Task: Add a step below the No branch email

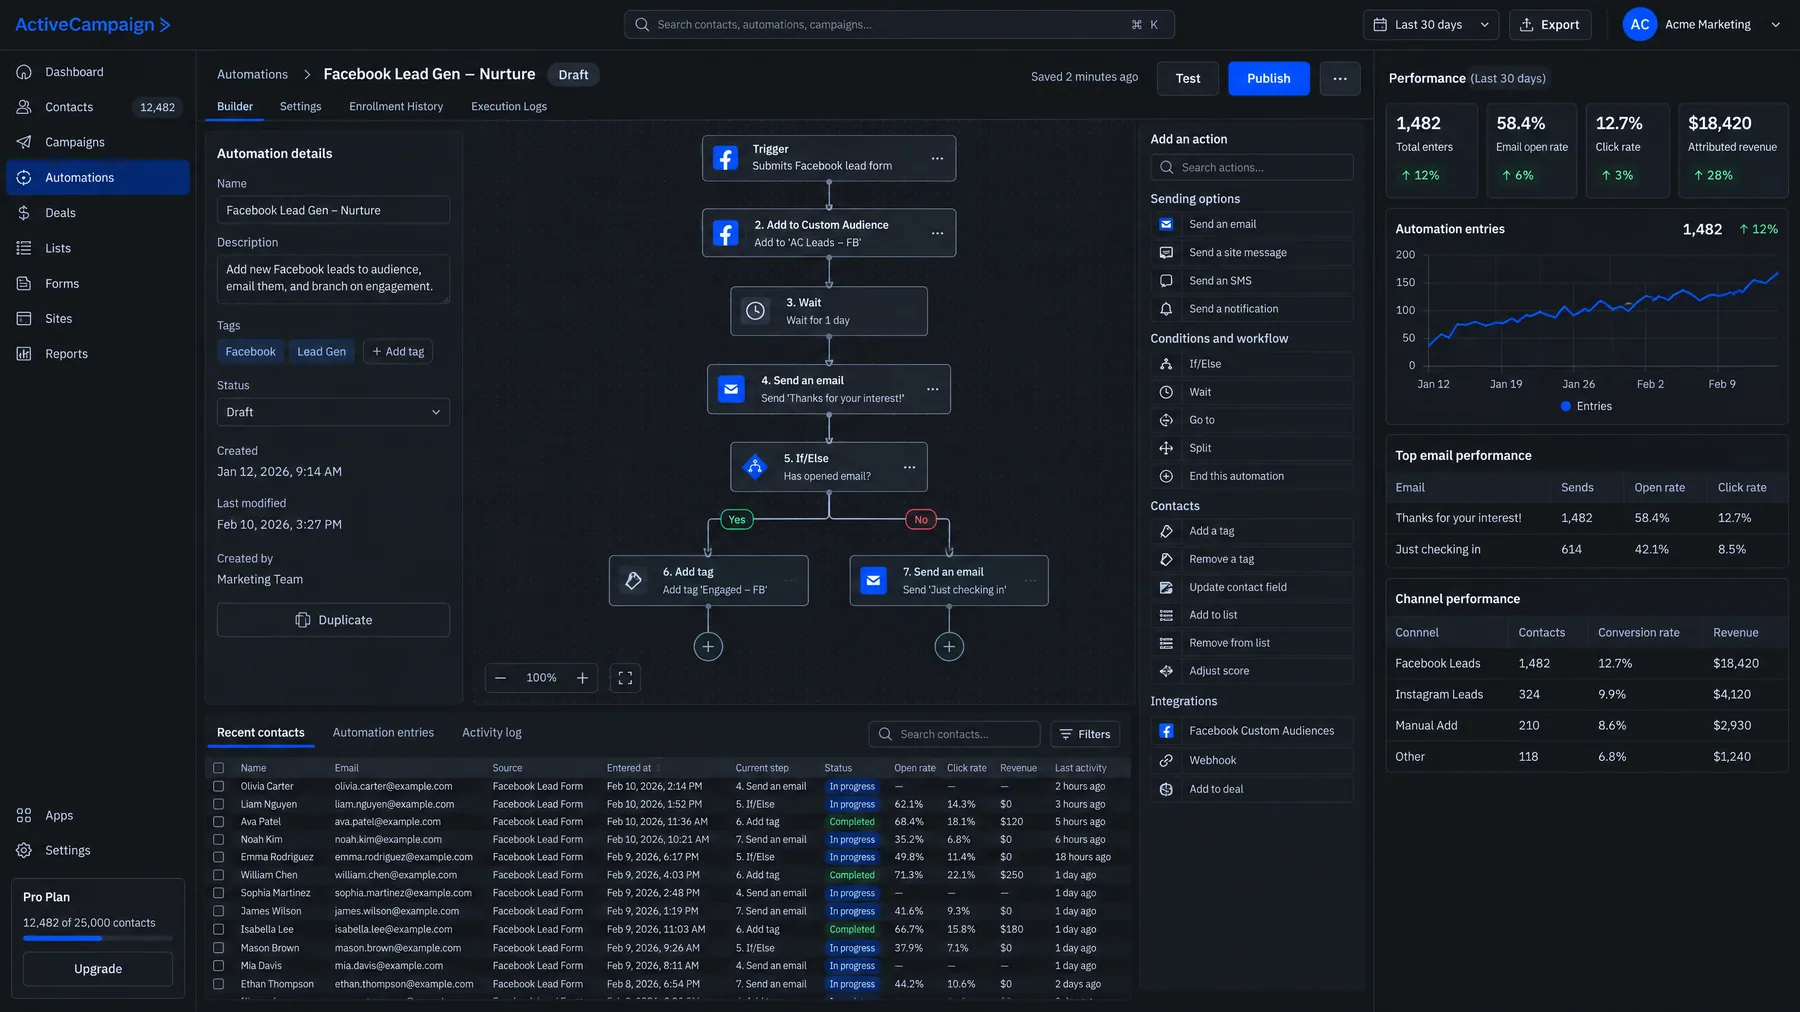Action: 949,646
